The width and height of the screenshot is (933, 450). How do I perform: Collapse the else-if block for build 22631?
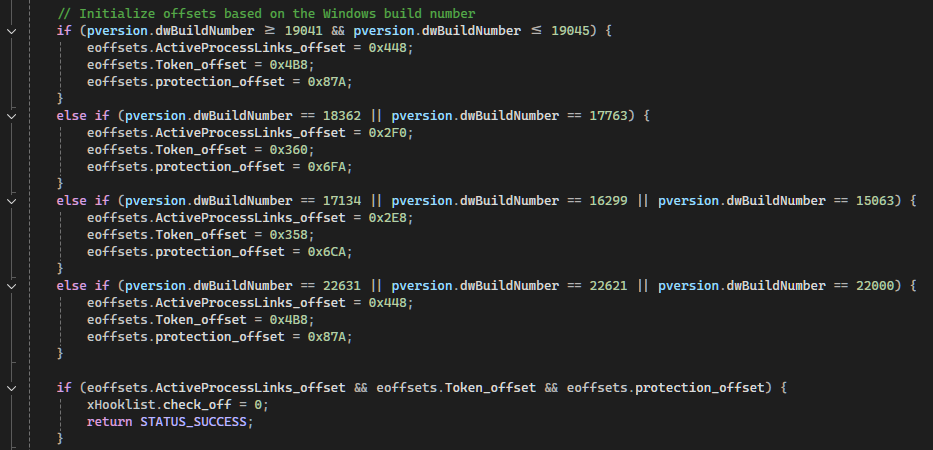[x=11, y=286]
